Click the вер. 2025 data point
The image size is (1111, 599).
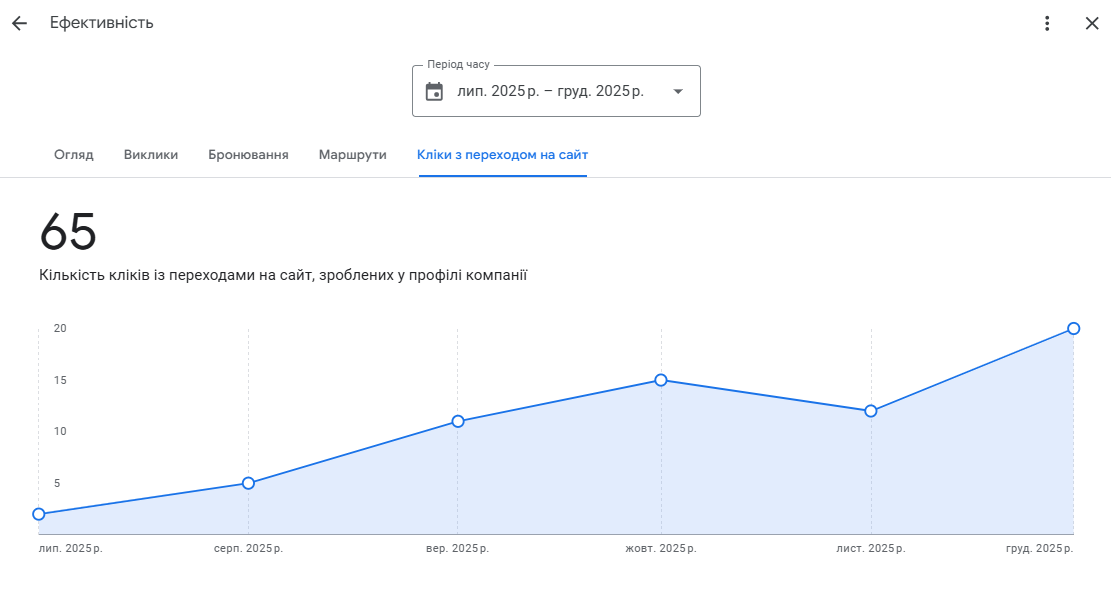[x=458, y=421]
